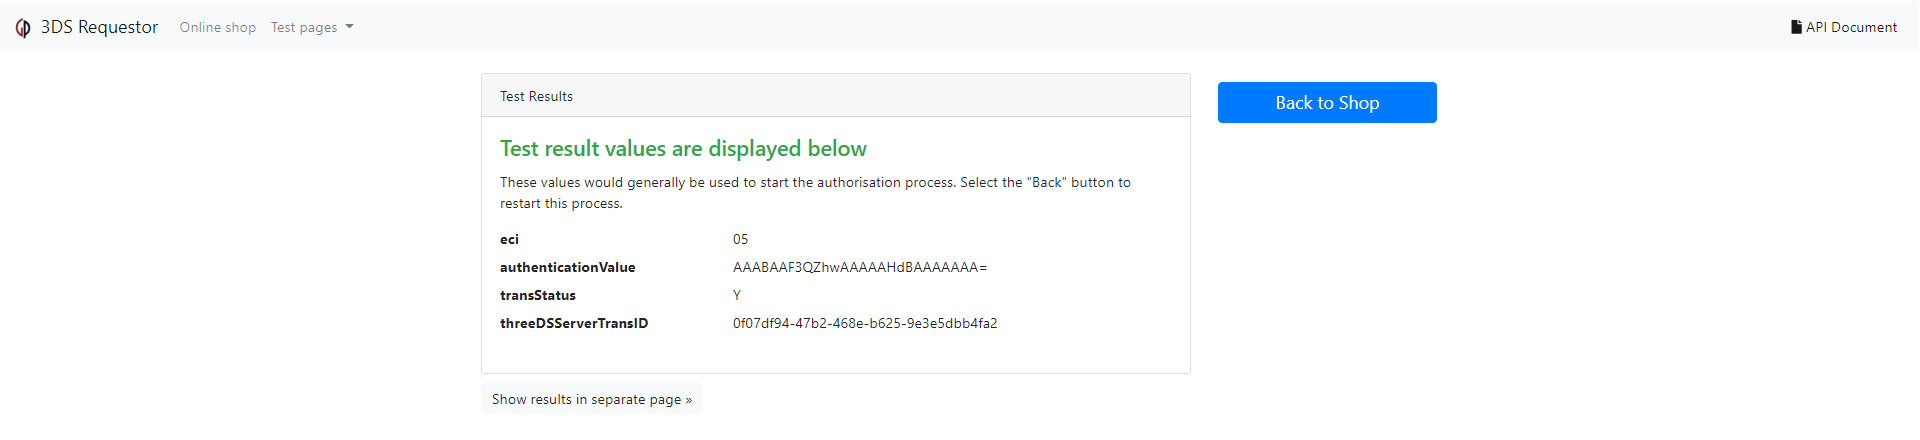The height and width of the screenshot is (440, 1920).
Task: Click the 3DS Requestor brand title
Action: pos(99,27)
